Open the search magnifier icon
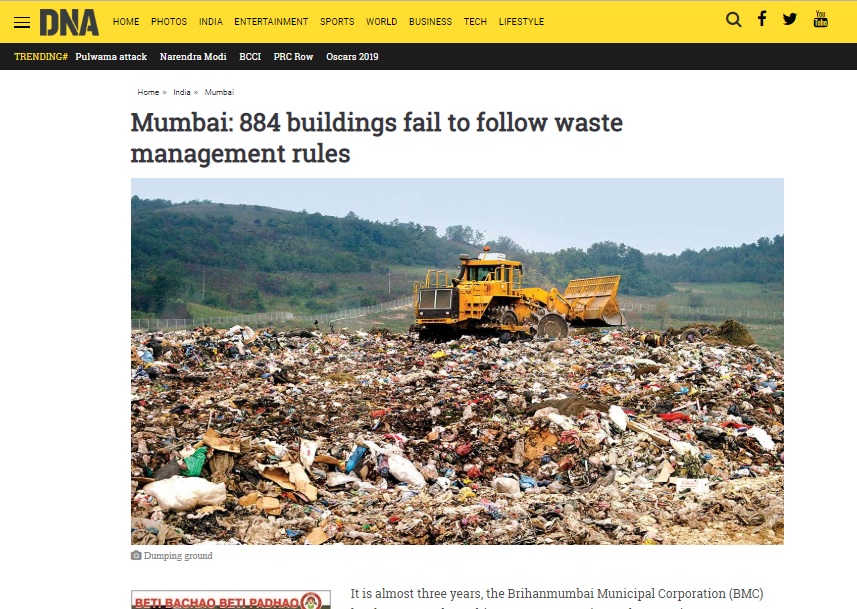 coord(733,20)
